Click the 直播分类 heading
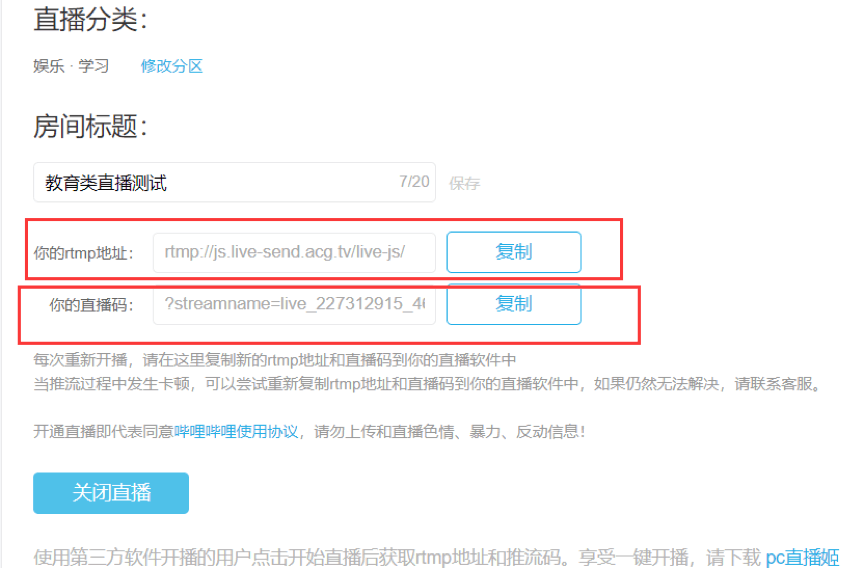The height and width of the screenshot is (568, 862). point(91,20)
